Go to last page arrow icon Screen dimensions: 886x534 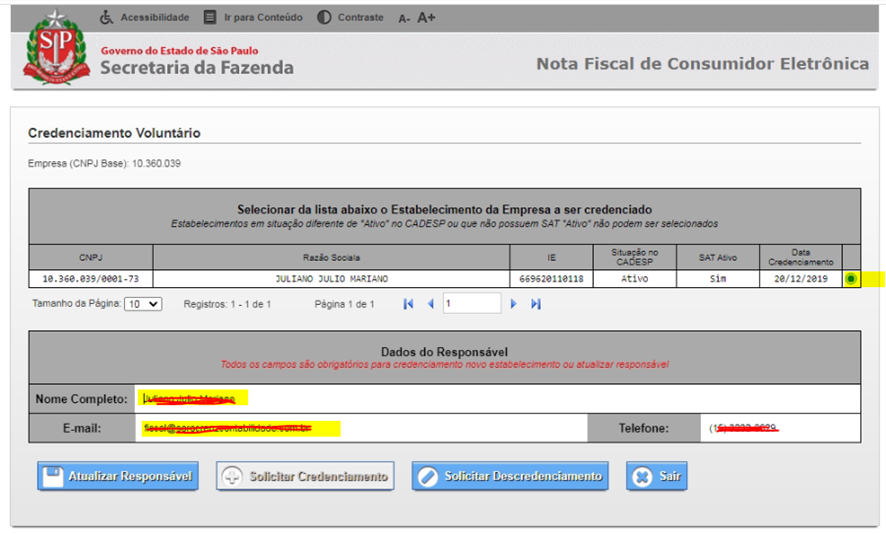coord(536,304)
